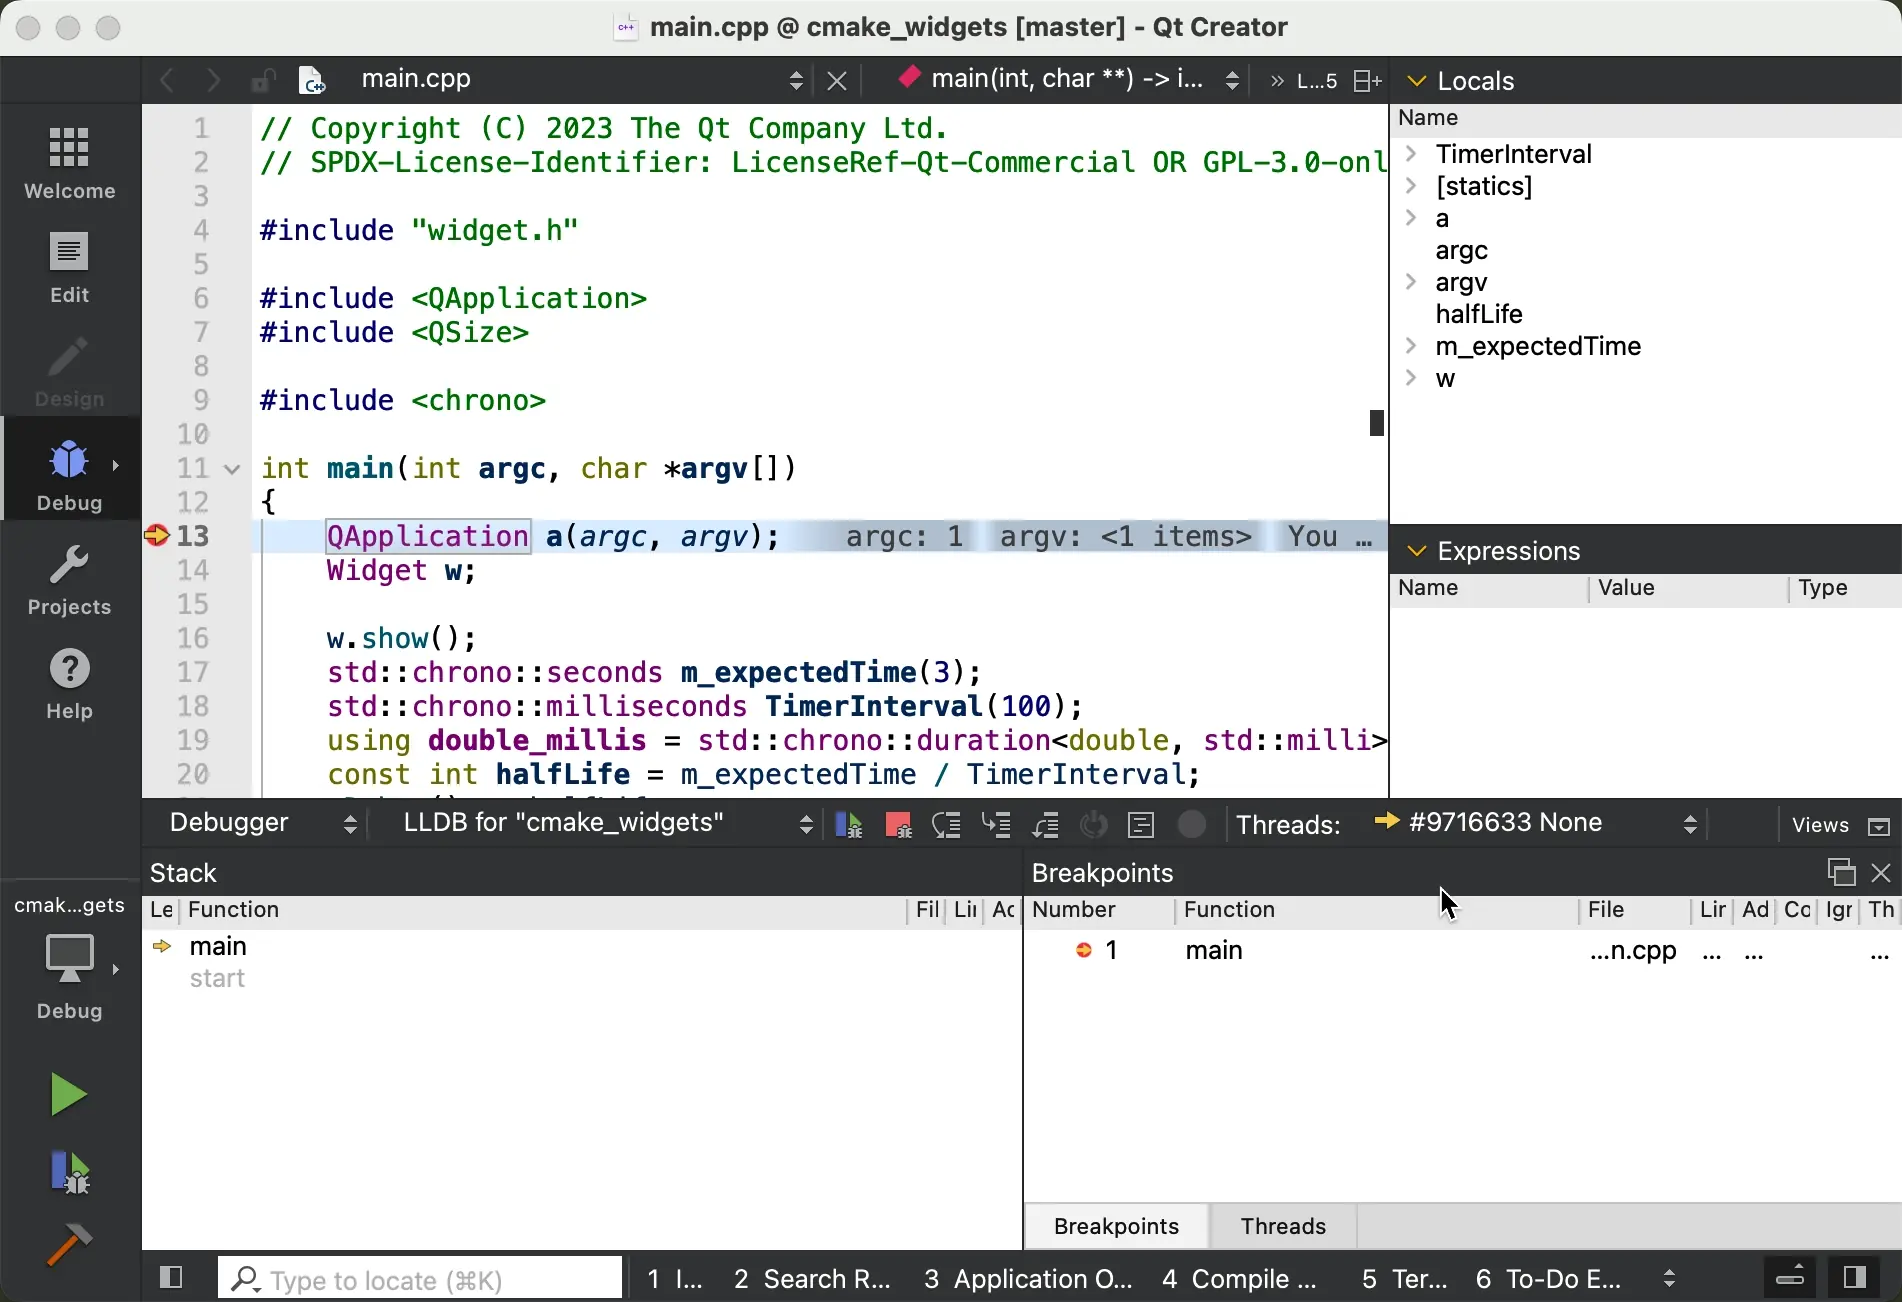Click the build progress bar at bottom right
Image resolution: width=1902 pixels, height=1302 pixels.
[1790, 1278]
